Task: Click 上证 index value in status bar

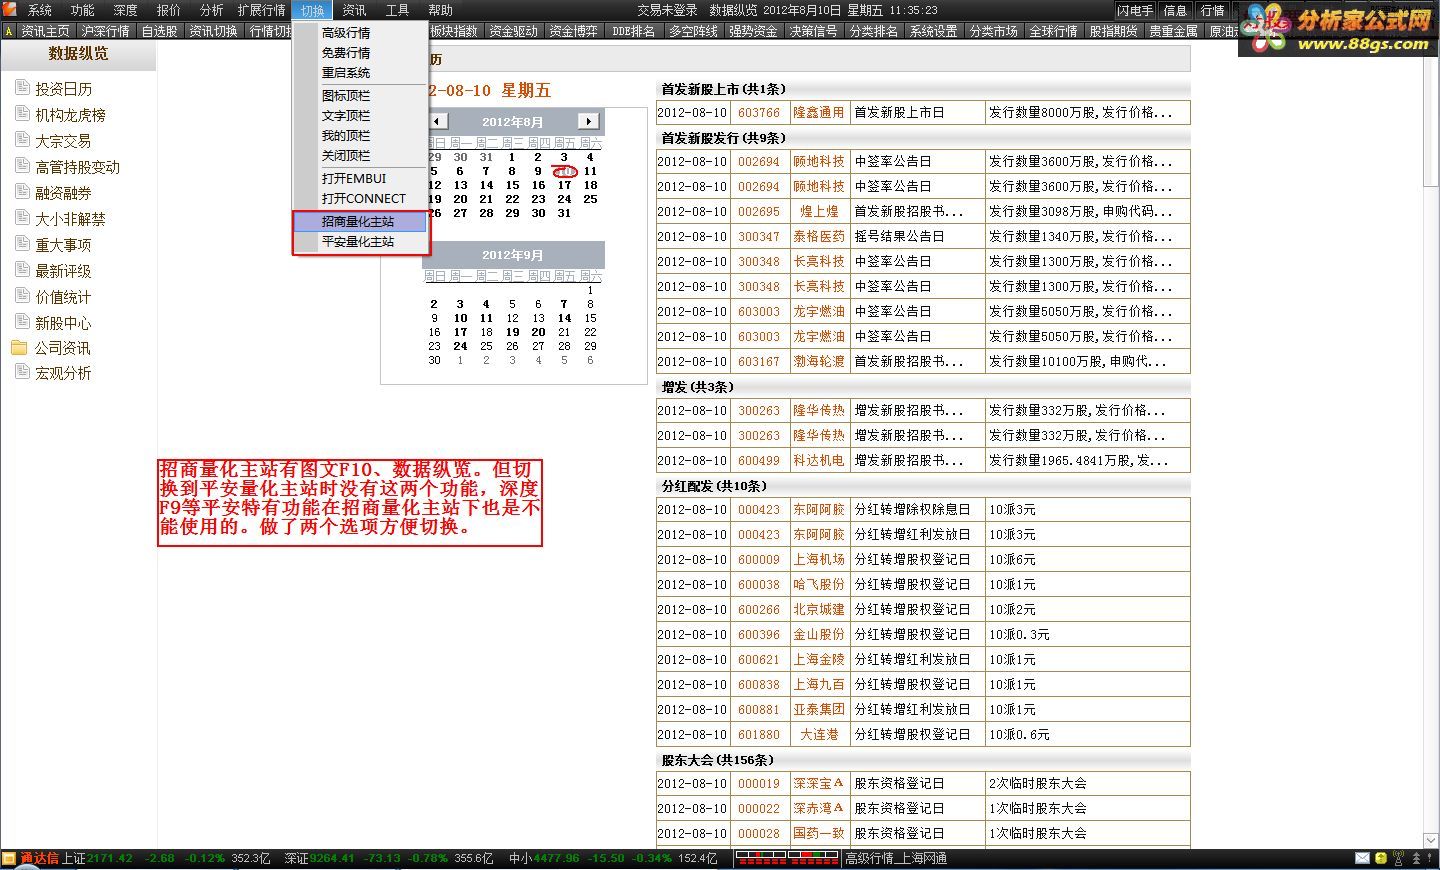Action: coord(109,858)
